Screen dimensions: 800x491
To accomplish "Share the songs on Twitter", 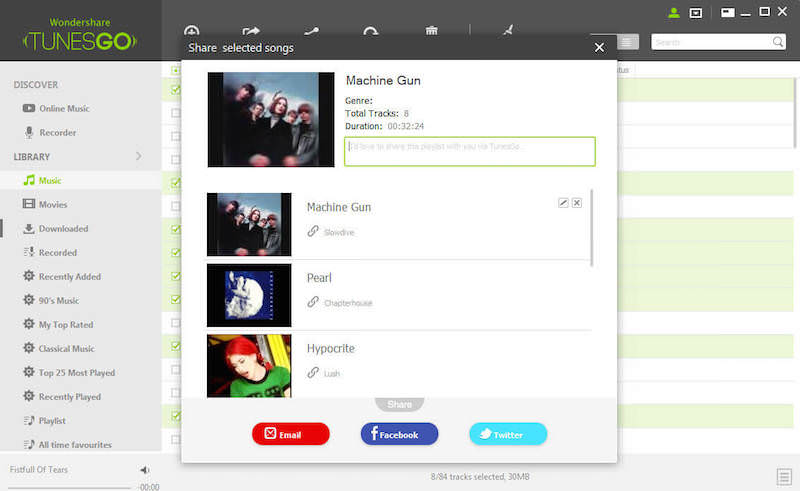I will tap(508, 434).
